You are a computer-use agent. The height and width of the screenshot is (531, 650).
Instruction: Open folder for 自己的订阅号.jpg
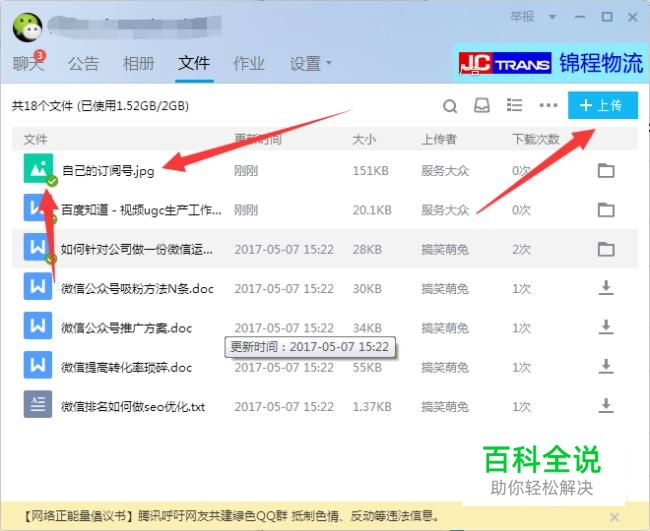point(606,170)
